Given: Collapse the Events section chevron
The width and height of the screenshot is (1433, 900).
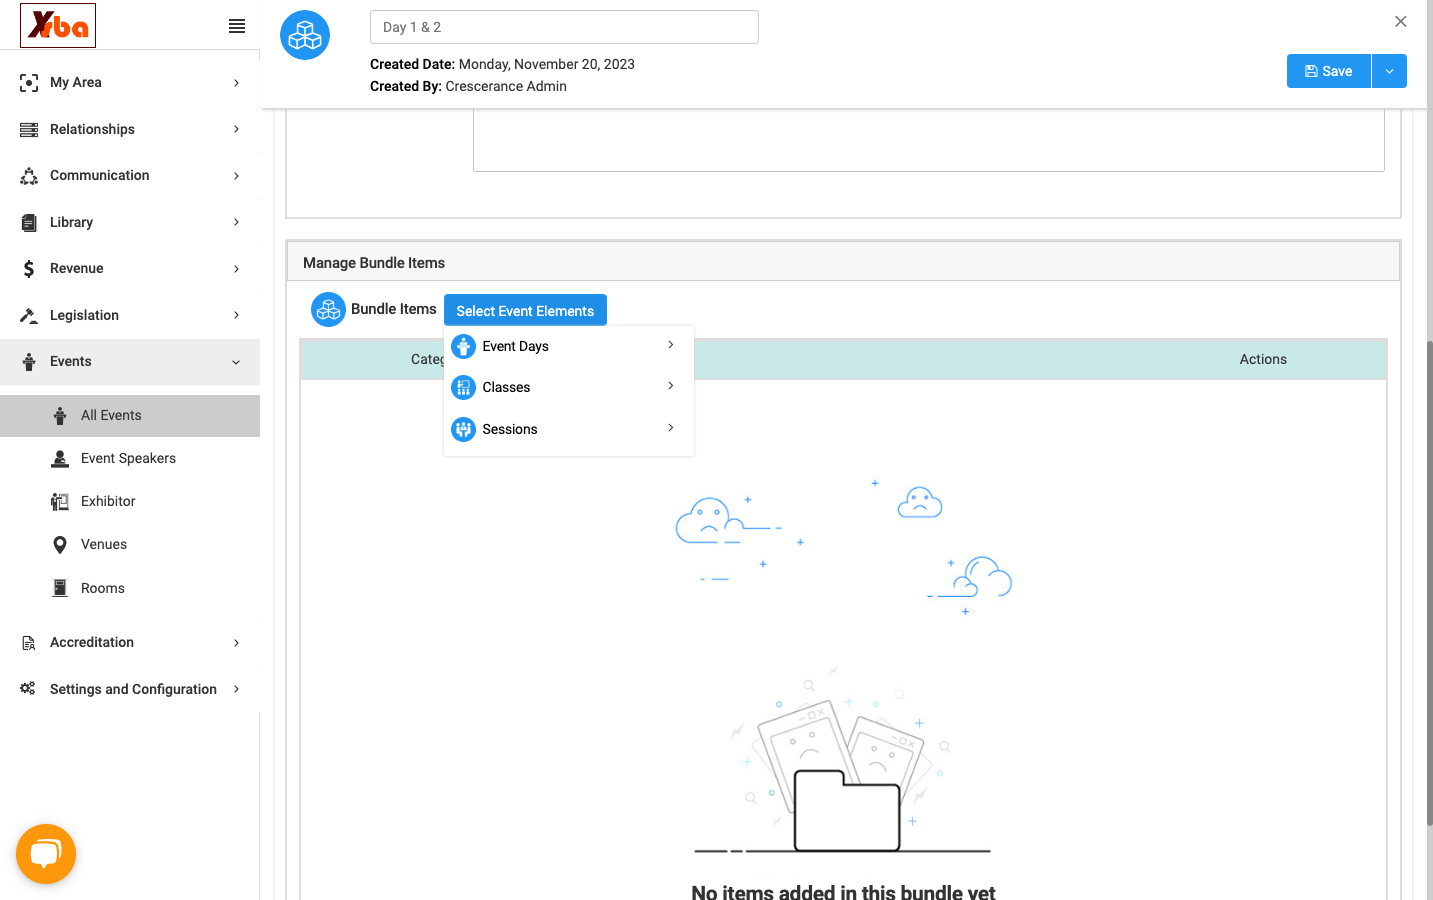Looking at the screenshot, I should (236, 362).
